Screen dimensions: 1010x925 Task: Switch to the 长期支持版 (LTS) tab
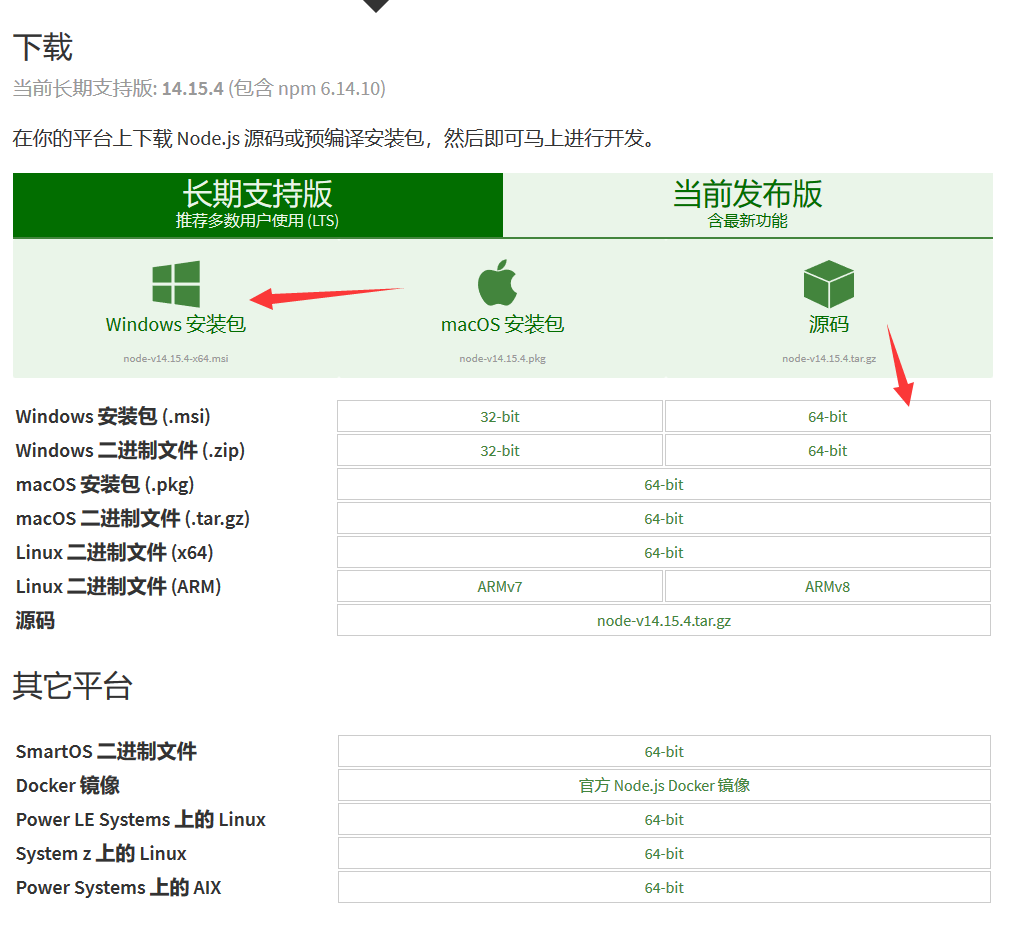click(258, 205)
